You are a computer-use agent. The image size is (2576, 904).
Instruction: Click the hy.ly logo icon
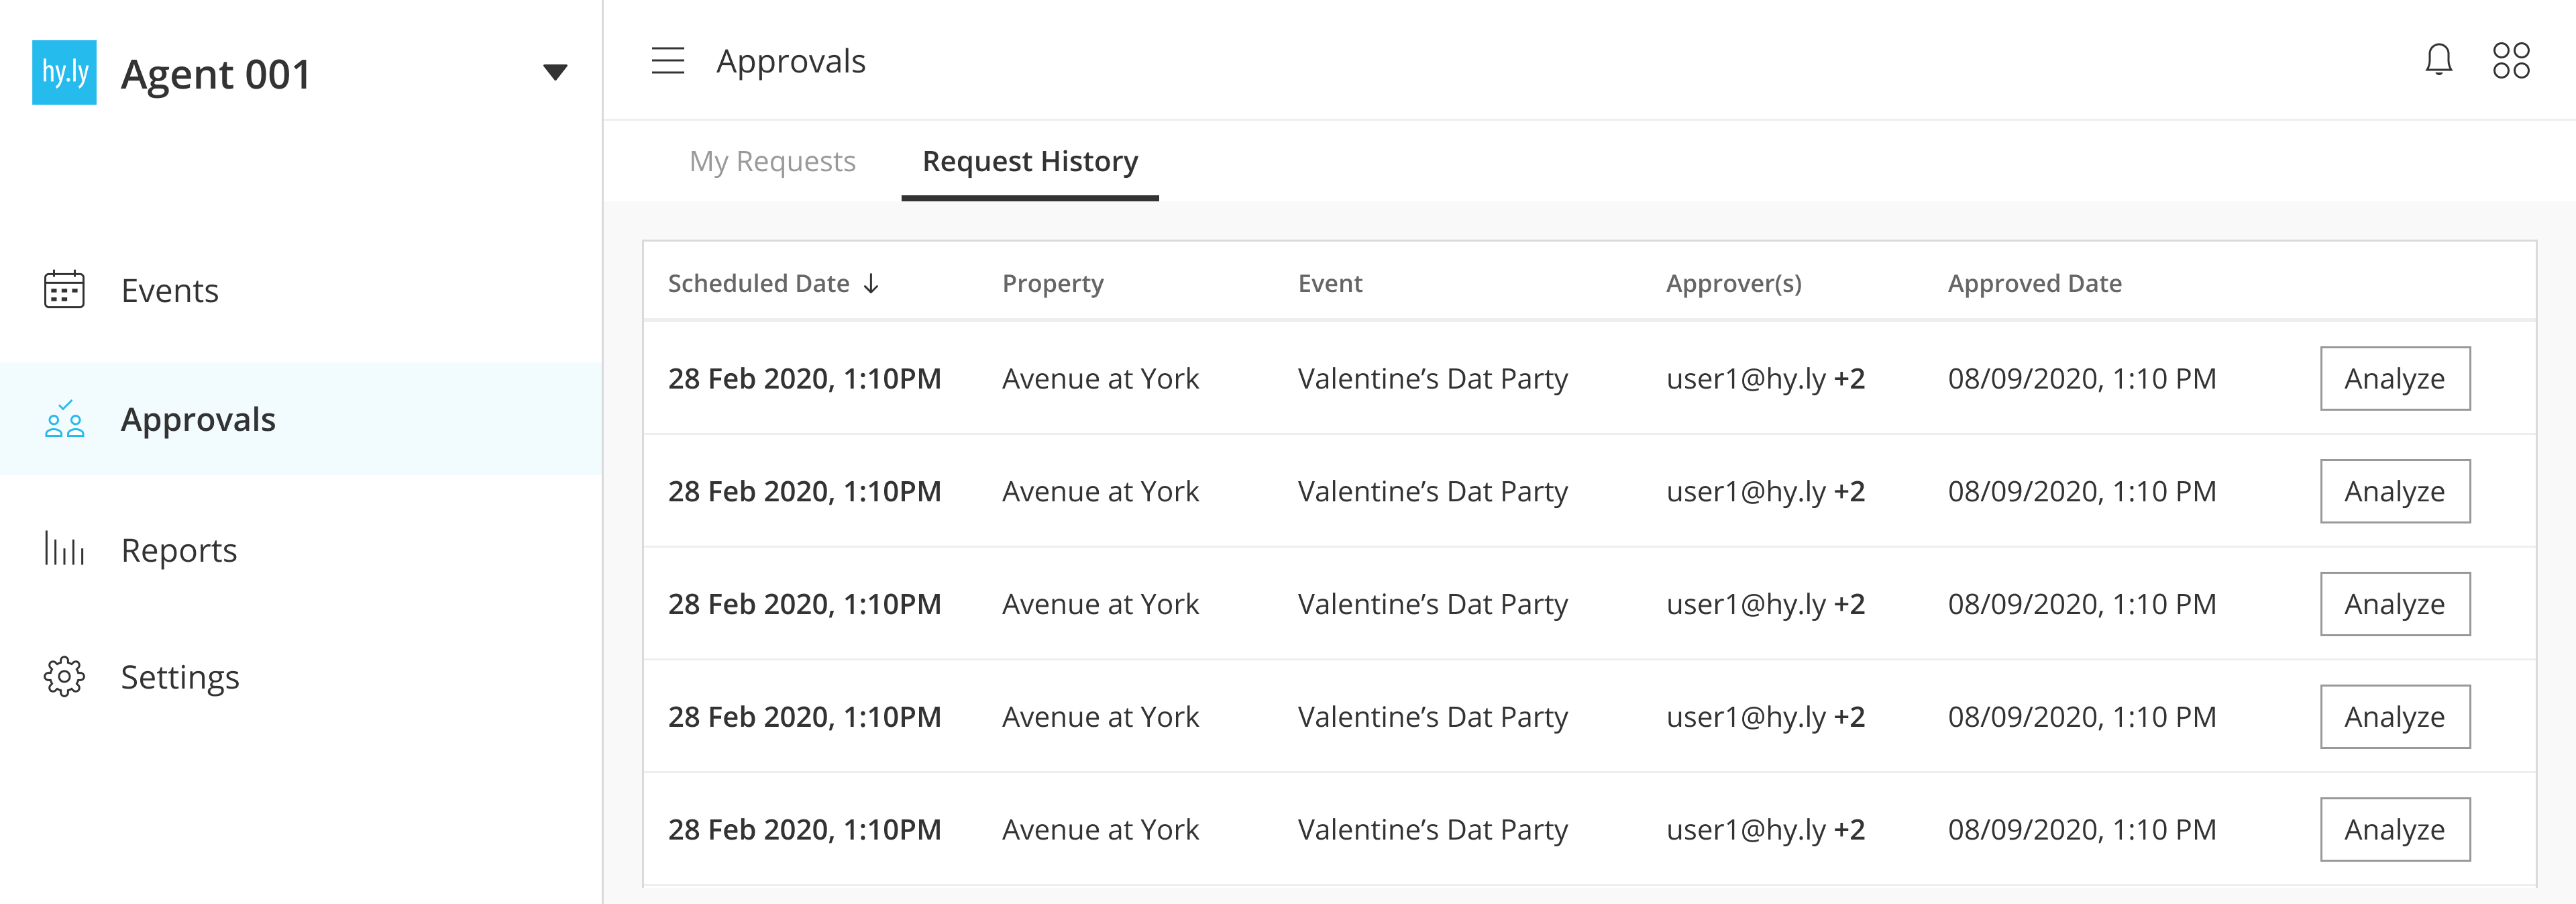64,72
